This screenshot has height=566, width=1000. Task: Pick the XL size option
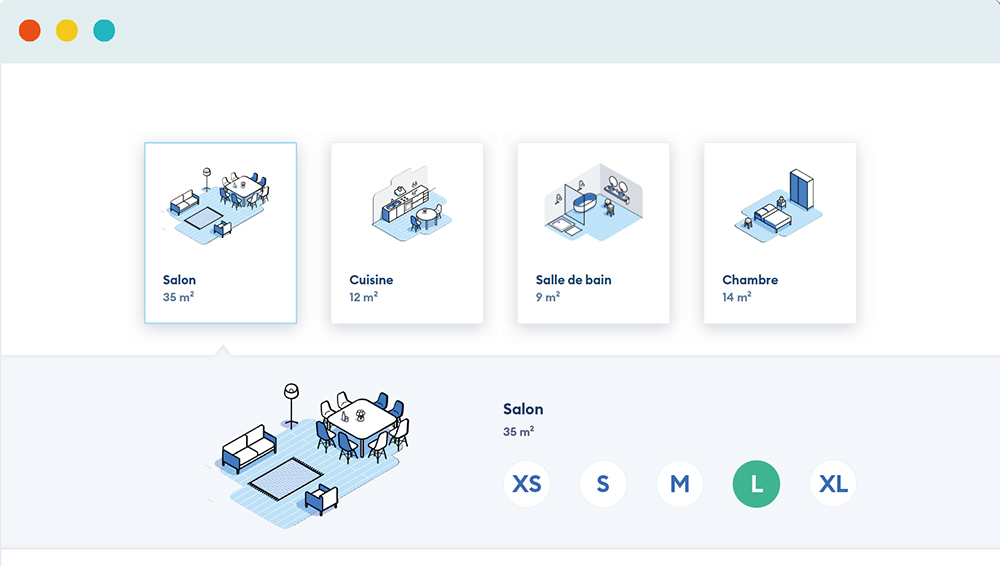point(833,485)
